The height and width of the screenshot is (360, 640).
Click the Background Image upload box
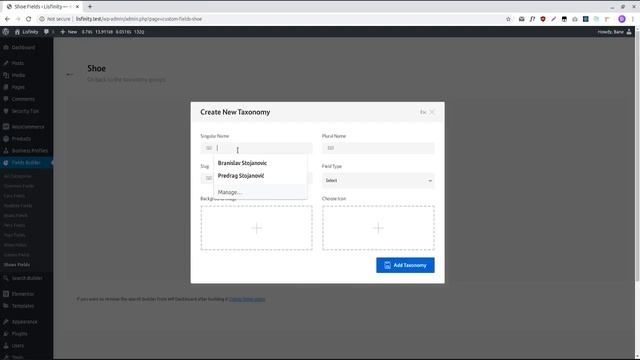tap(256, 228)
